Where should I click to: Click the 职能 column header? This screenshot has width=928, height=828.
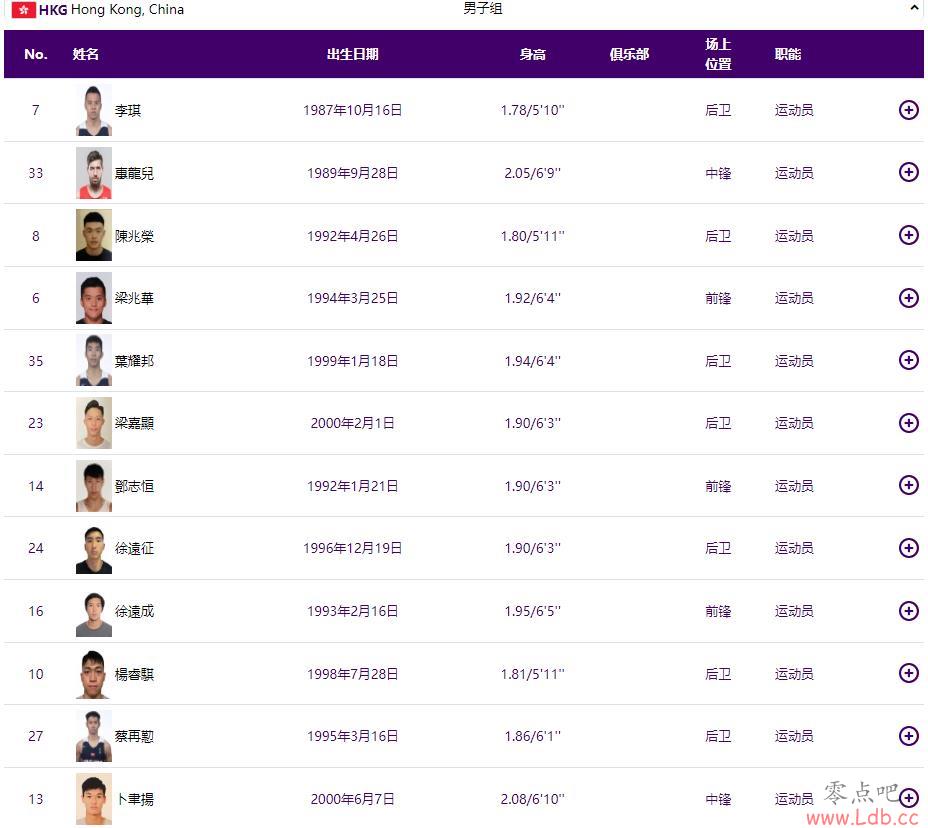(787, 54)
